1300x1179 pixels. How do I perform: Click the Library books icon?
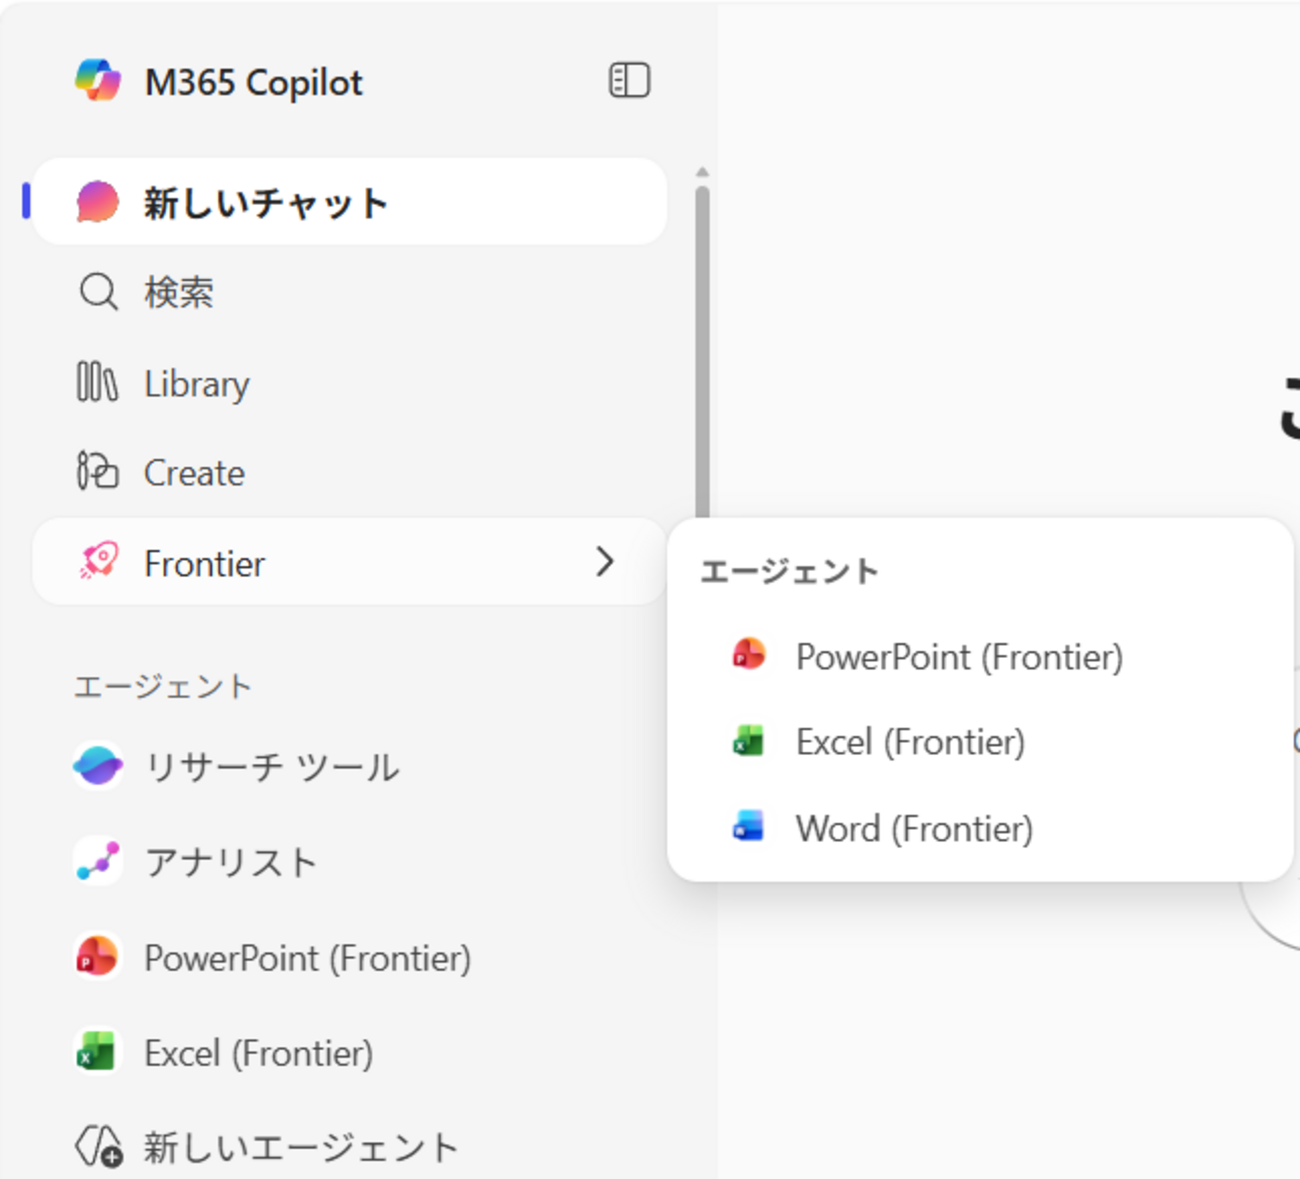point(97,383)
